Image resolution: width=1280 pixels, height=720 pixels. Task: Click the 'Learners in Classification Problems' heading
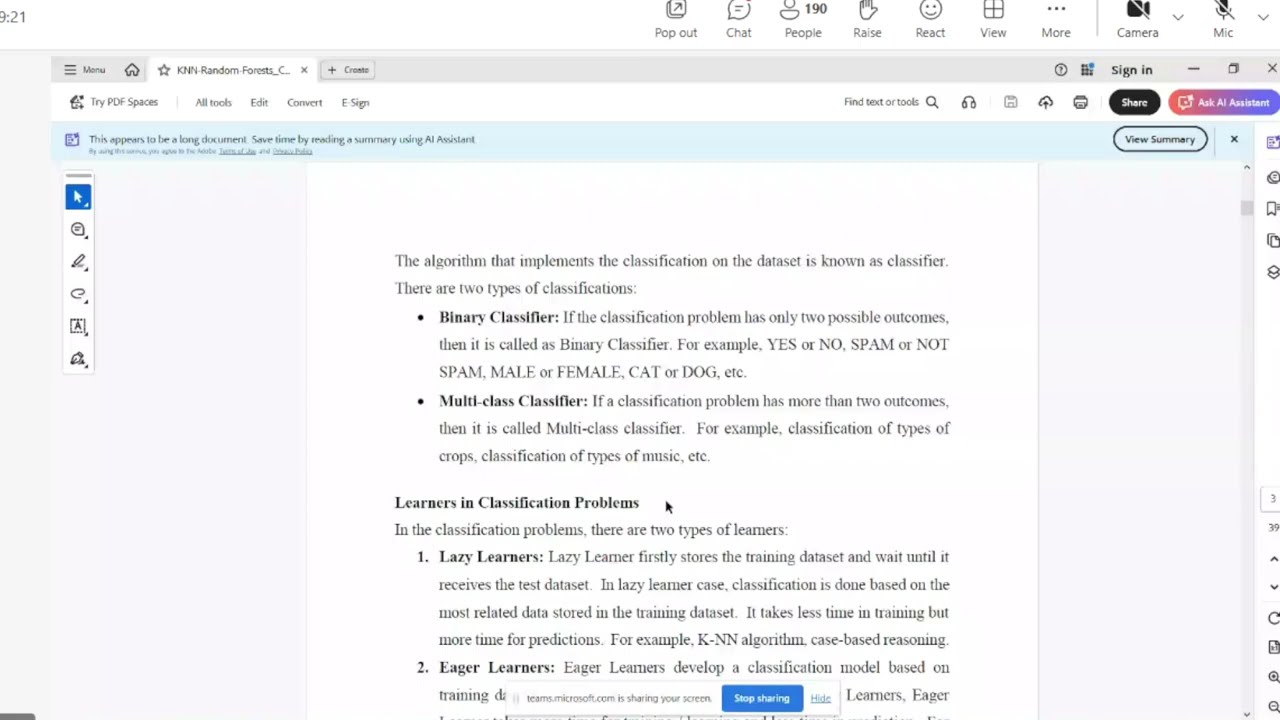pyautogui.click(x=517, y=503)
